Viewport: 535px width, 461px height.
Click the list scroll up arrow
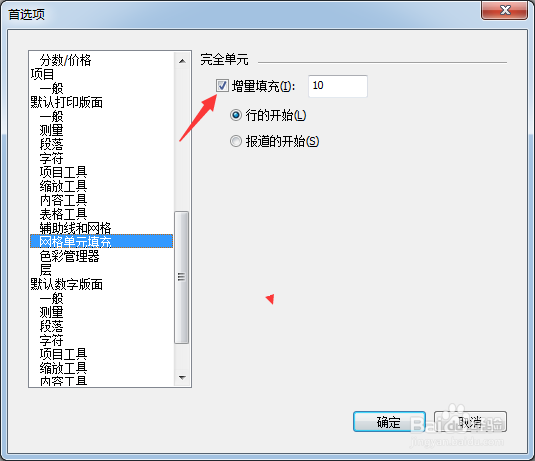[x=182, y=61]
